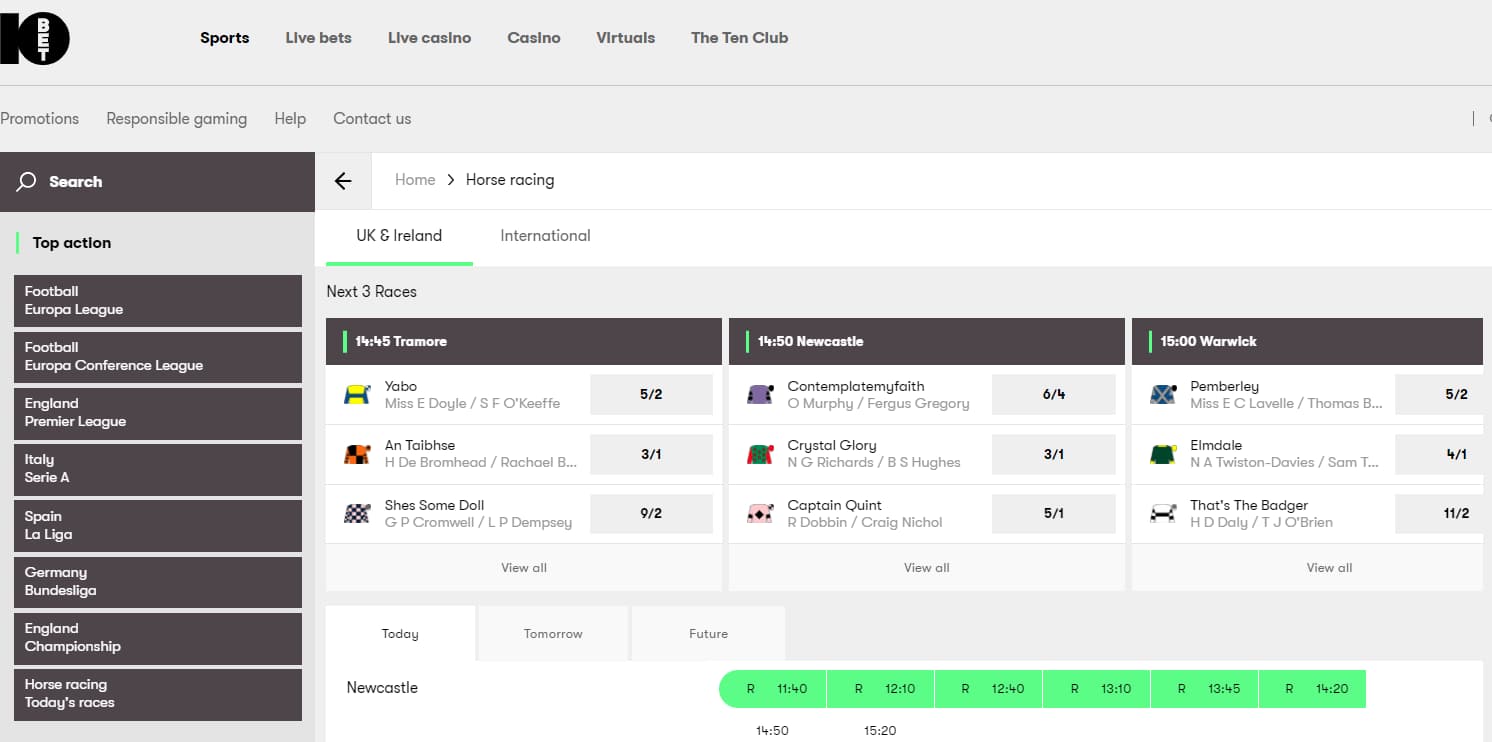Open Live bets from top navigation

[x=319, y=38]
